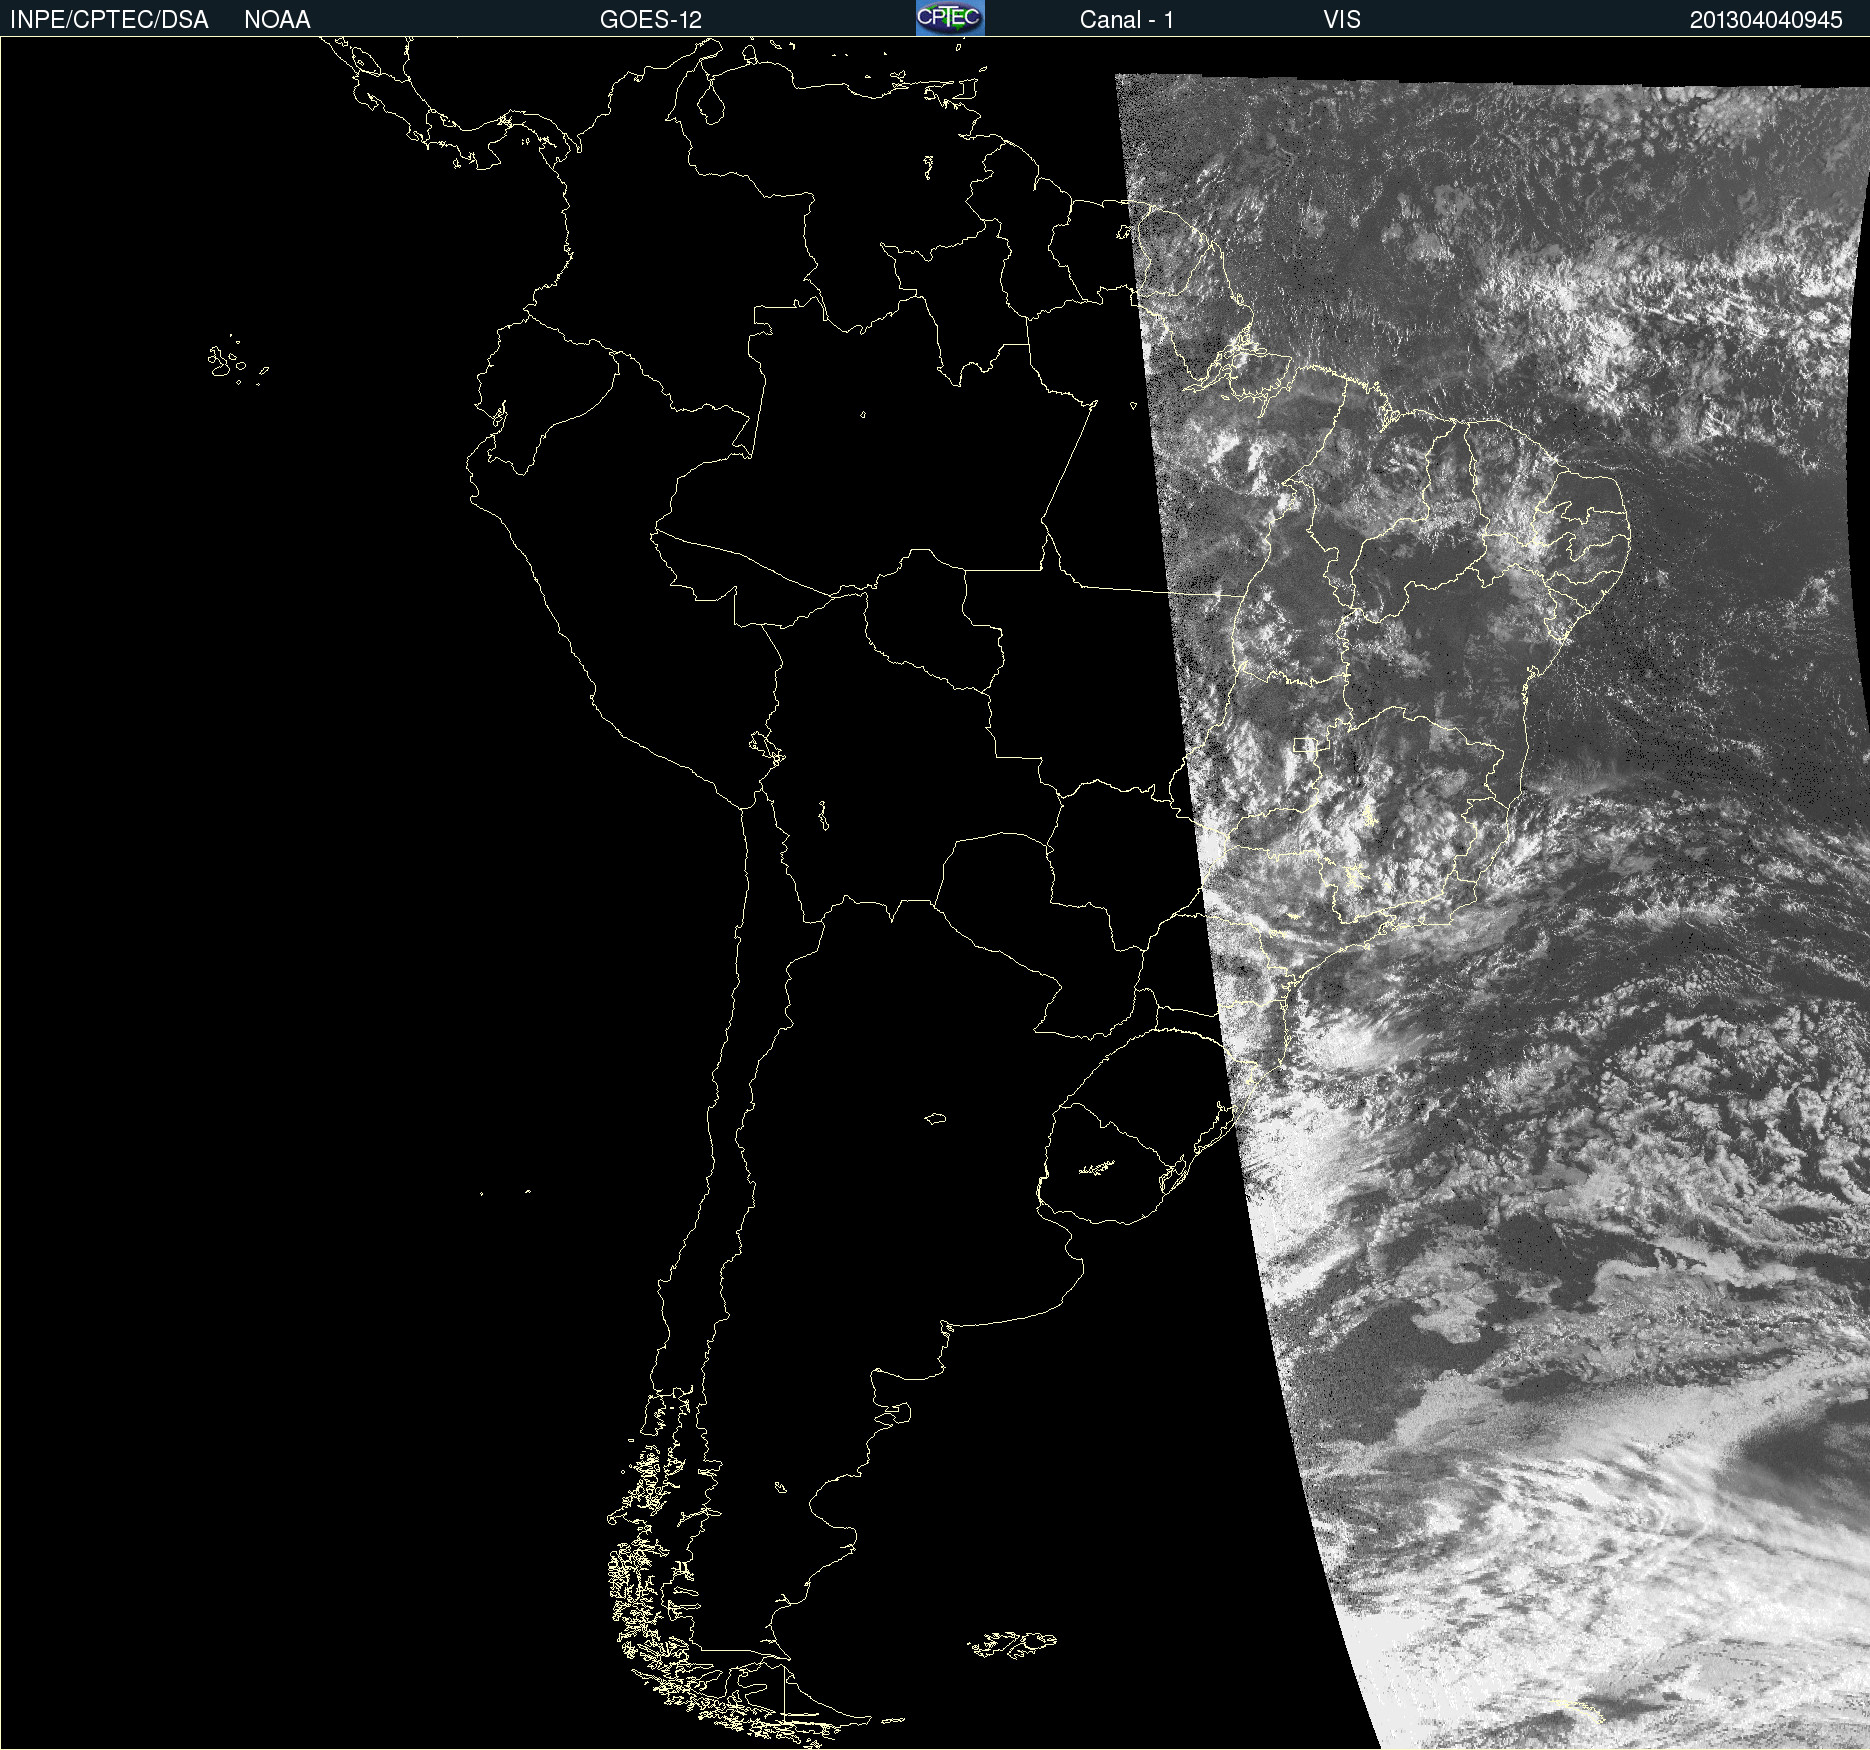Click the VIS channel label
Viewport: 1870px width, 1750px height.
tap(1342, 20)
